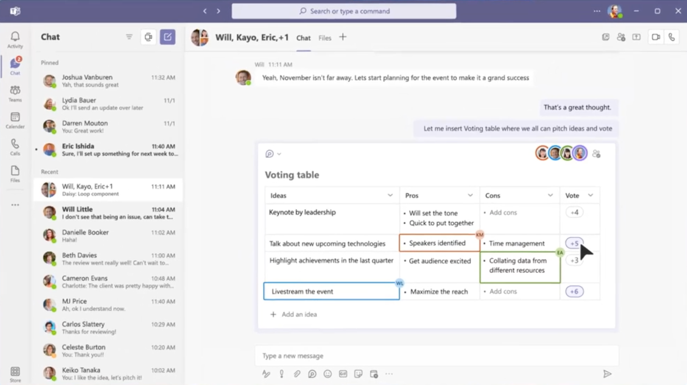The height and width of the screenshot is (385, 687).
Task: Open Settings and more ellipsis in title bar
Action: (597, 11)
